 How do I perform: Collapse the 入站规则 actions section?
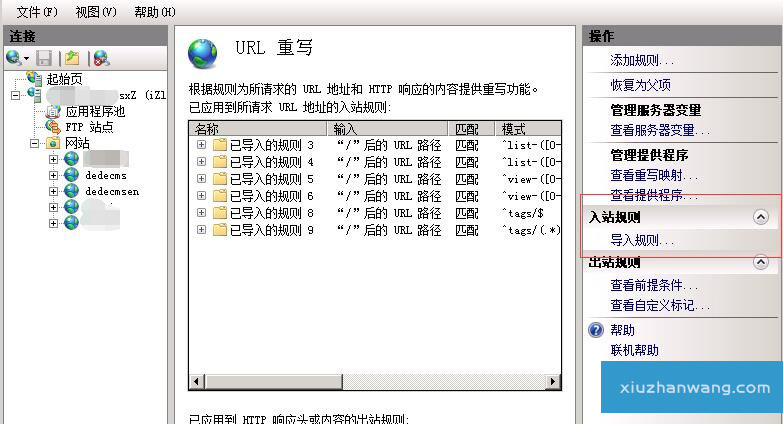pyautogui.click(x=760, y=217)
